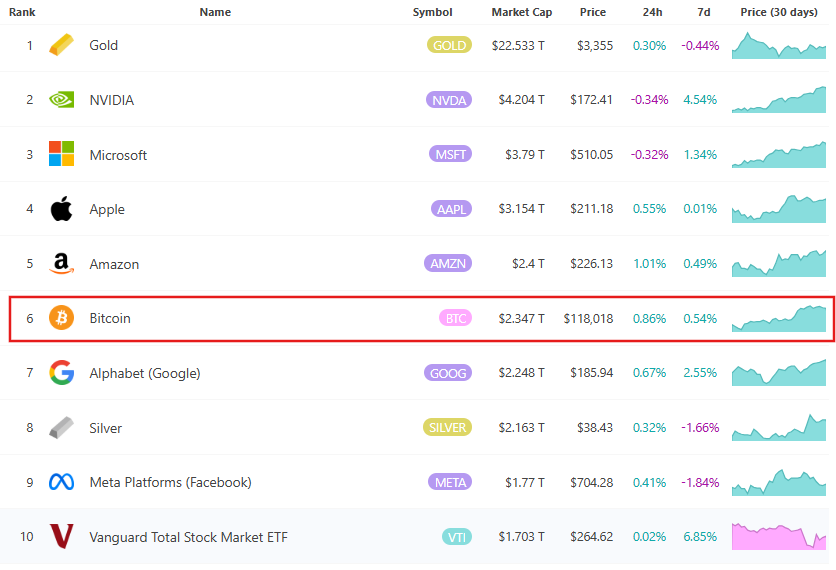Click Silver's 30-day price chart
The width and height of the screenshot is (836, 570).
pos(779,427)
